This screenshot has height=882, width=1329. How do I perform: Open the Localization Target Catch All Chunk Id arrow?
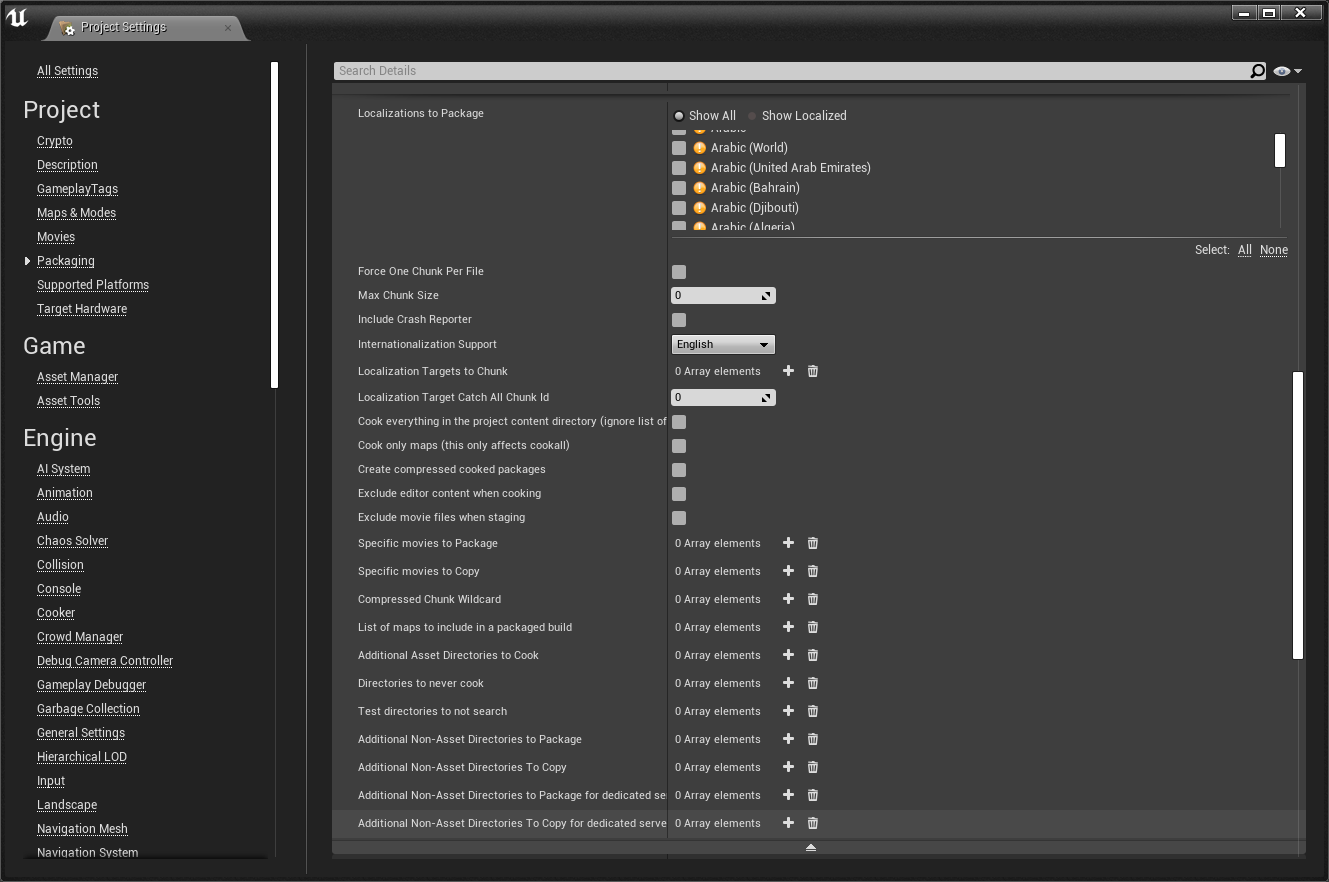click(766, 398)
